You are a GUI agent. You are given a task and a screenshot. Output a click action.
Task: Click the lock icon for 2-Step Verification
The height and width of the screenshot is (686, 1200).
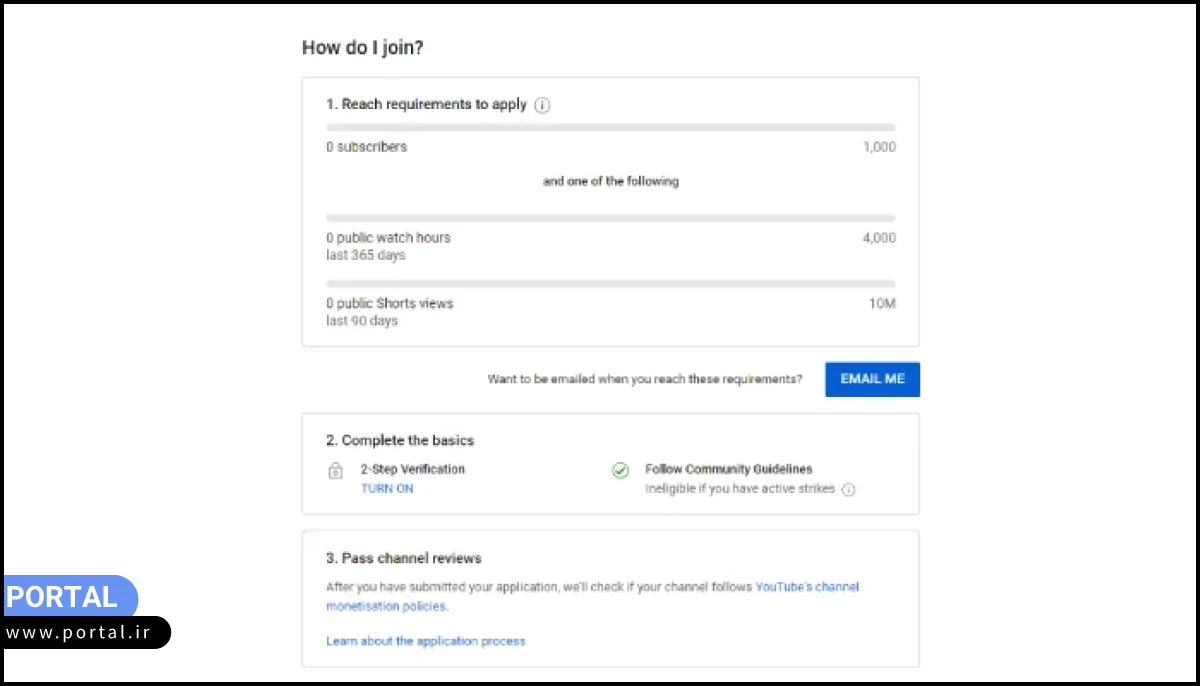[x=336, y=470]
